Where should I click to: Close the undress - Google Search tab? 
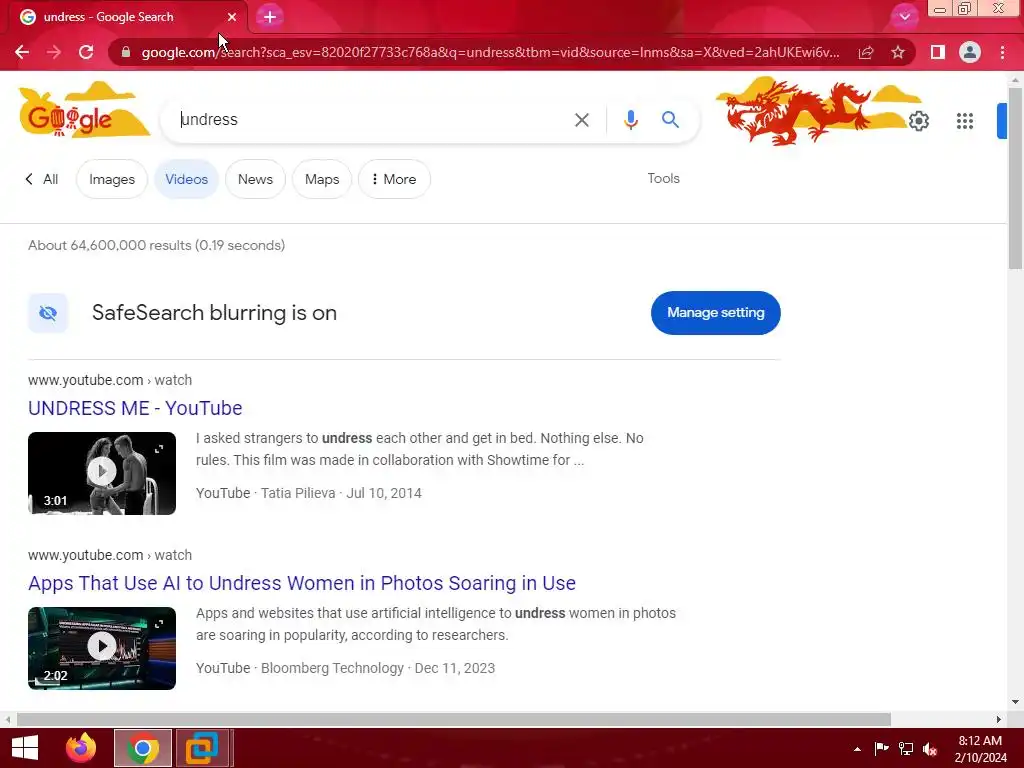232,17
